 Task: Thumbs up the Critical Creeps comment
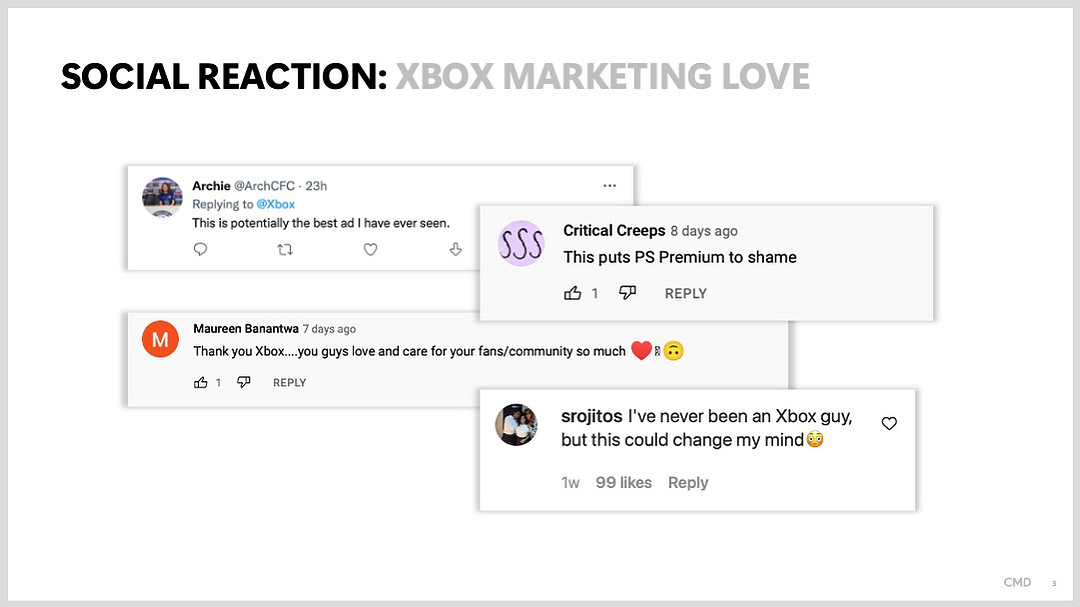572,294
